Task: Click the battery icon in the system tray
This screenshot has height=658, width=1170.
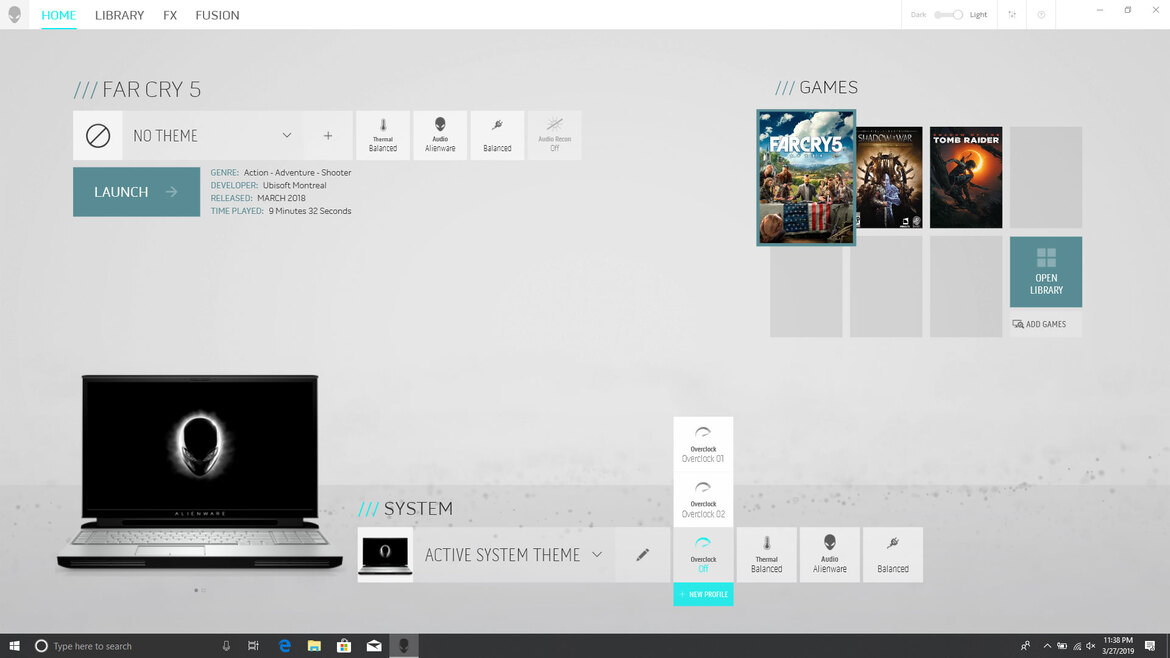Action: (1062, 646)
